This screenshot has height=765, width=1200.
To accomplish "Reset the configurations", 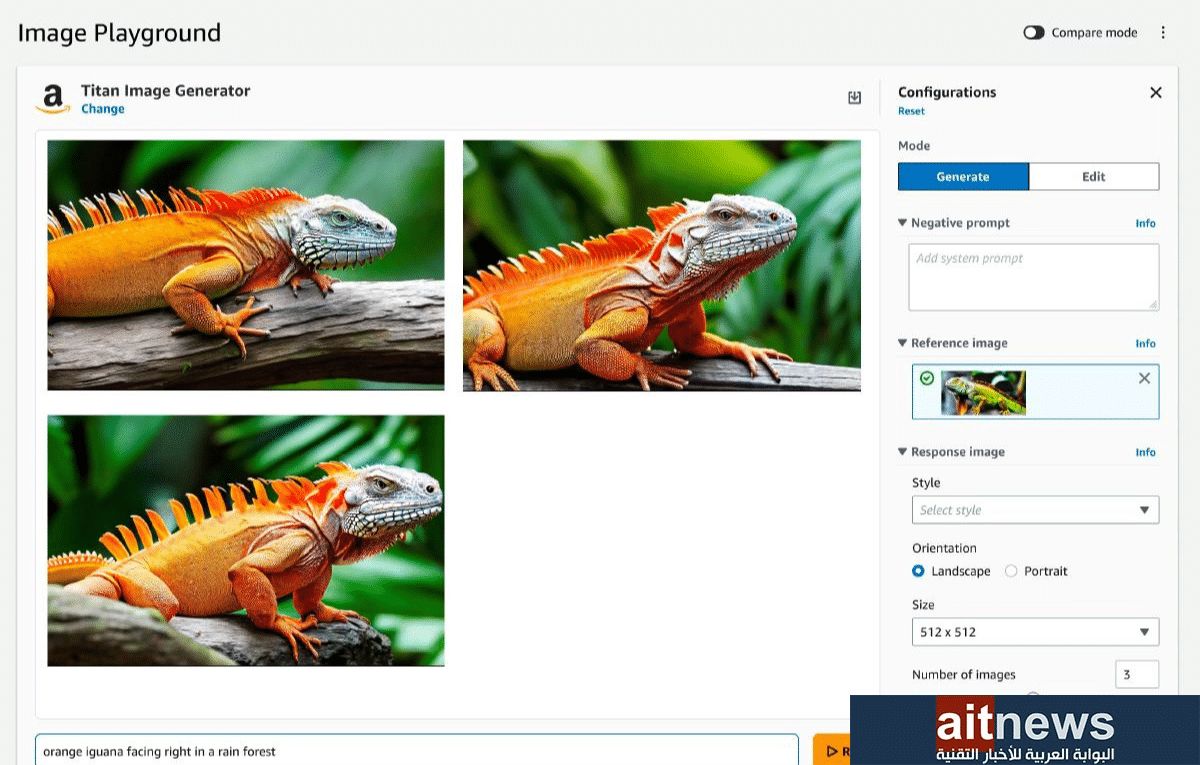I will (x=911, y=111).
